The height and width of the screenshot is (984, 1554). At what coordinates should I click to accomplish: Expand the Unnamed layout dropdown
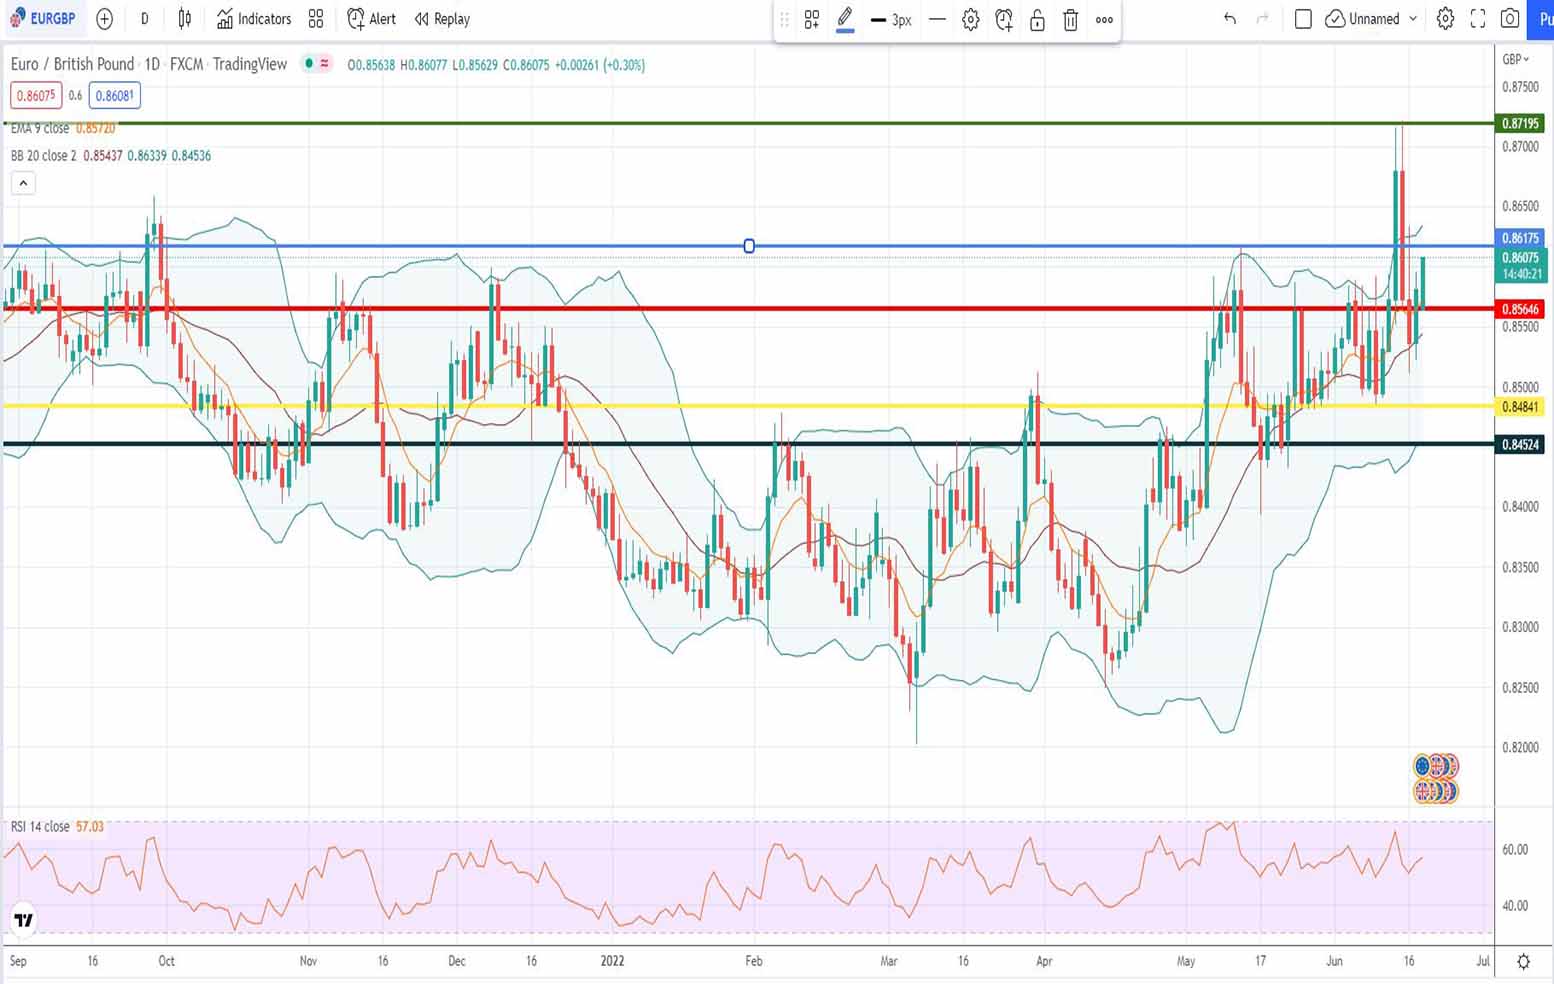(x=1413, y=19)
